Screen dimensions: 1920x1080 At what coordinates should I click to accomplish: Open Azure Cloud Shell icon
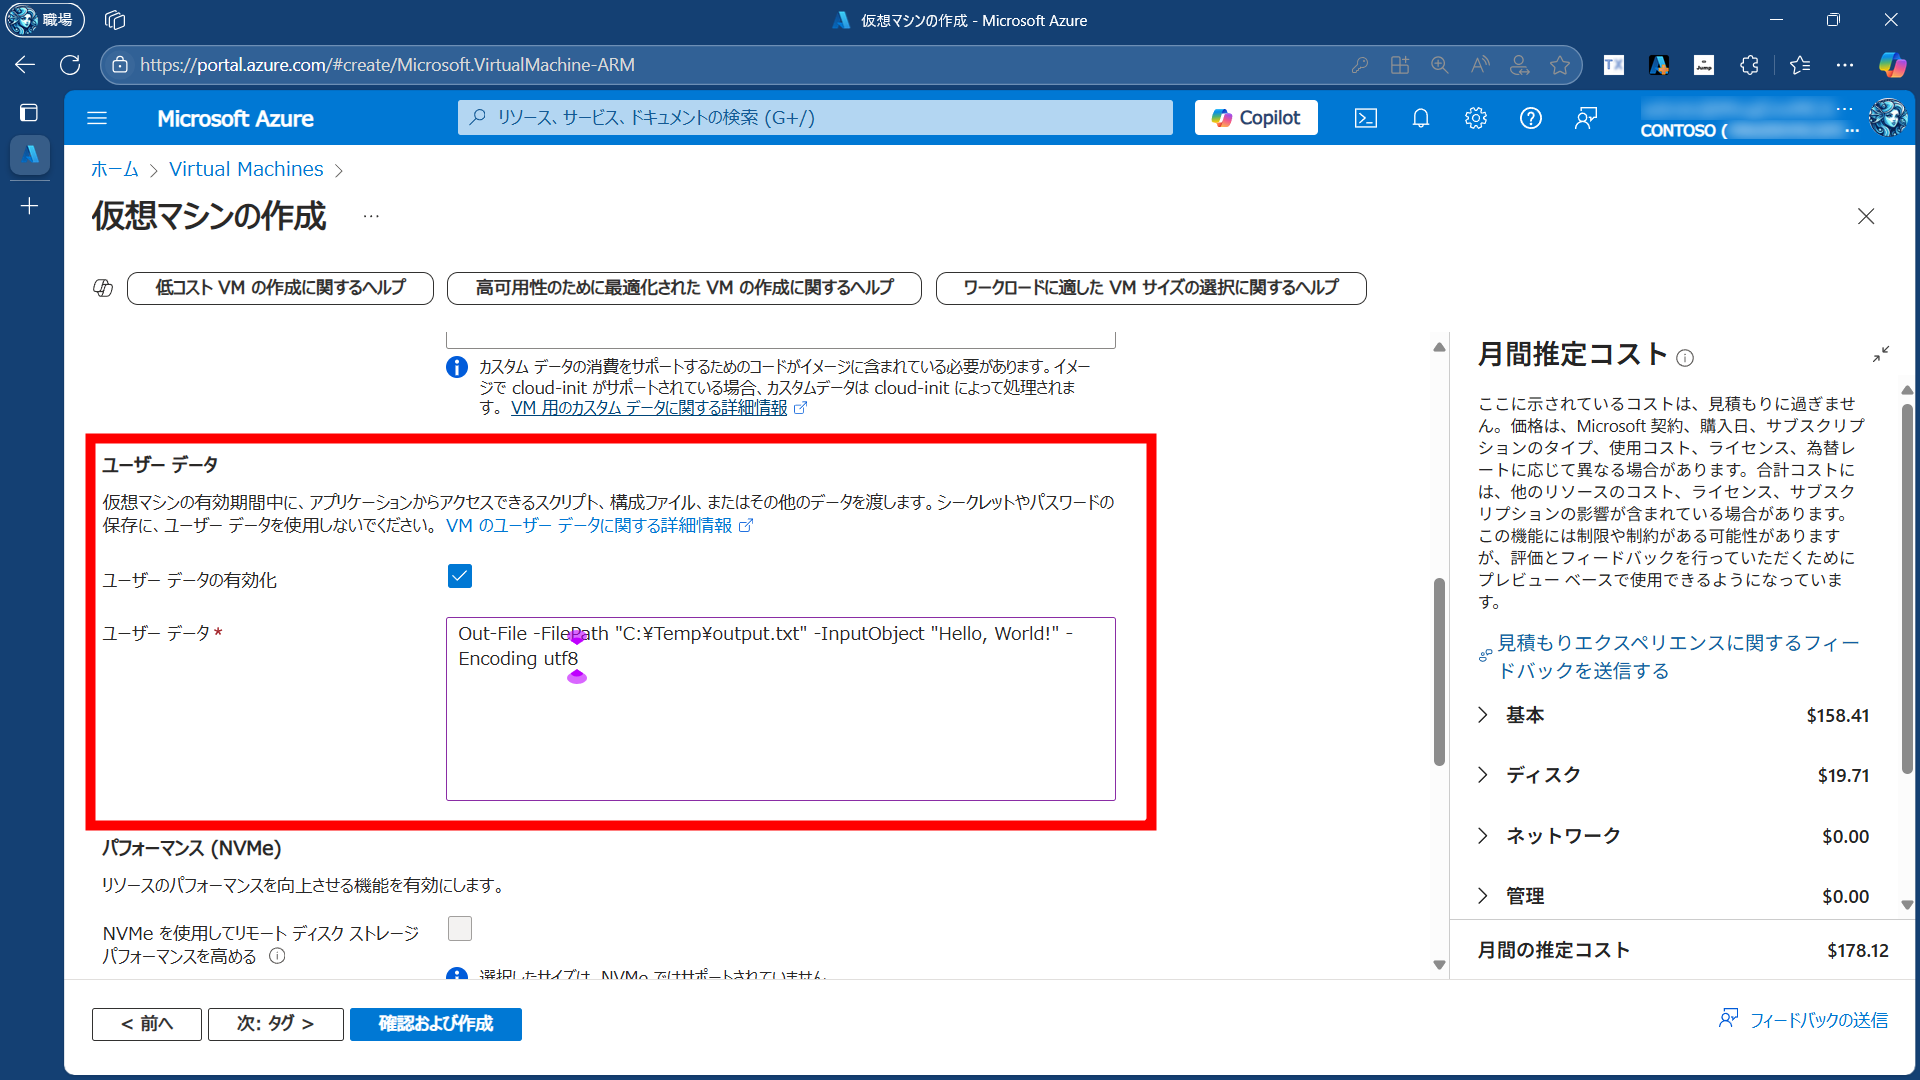[1365, 118]
